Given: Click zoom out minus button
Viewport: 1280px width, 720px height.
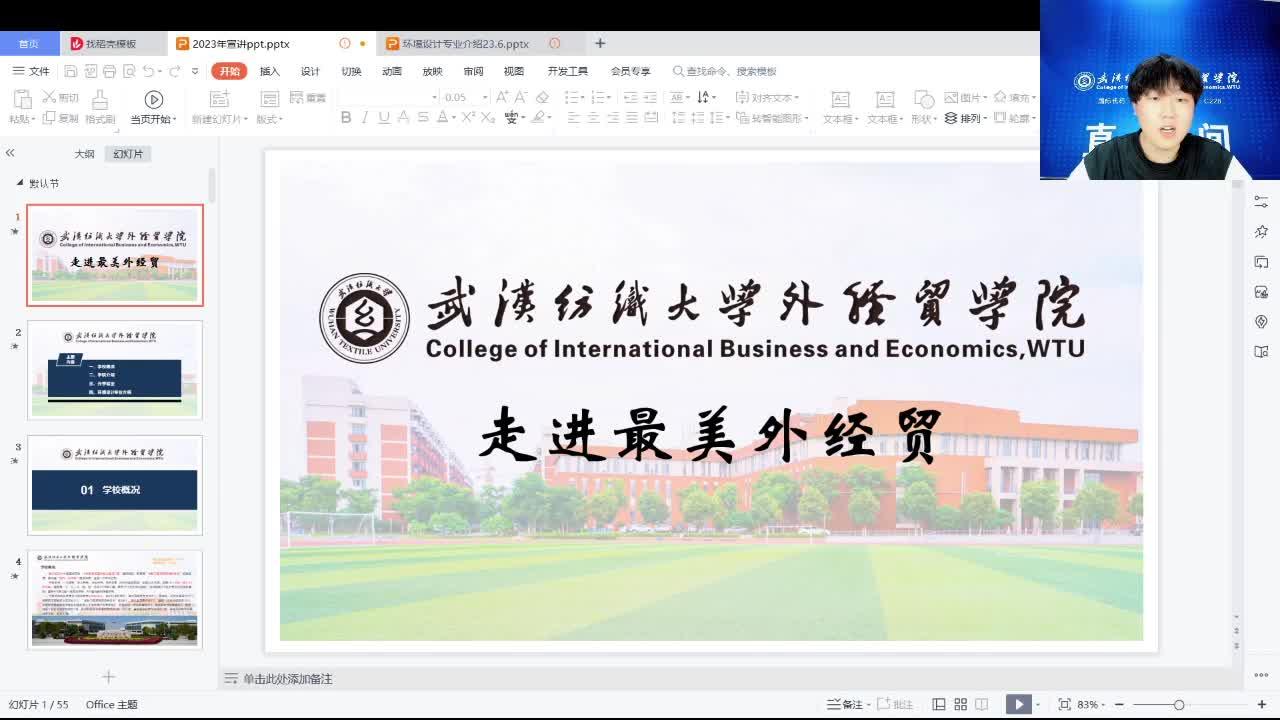Looking at the screenshot, I should pyautogui.click(x=1118, y=704).
